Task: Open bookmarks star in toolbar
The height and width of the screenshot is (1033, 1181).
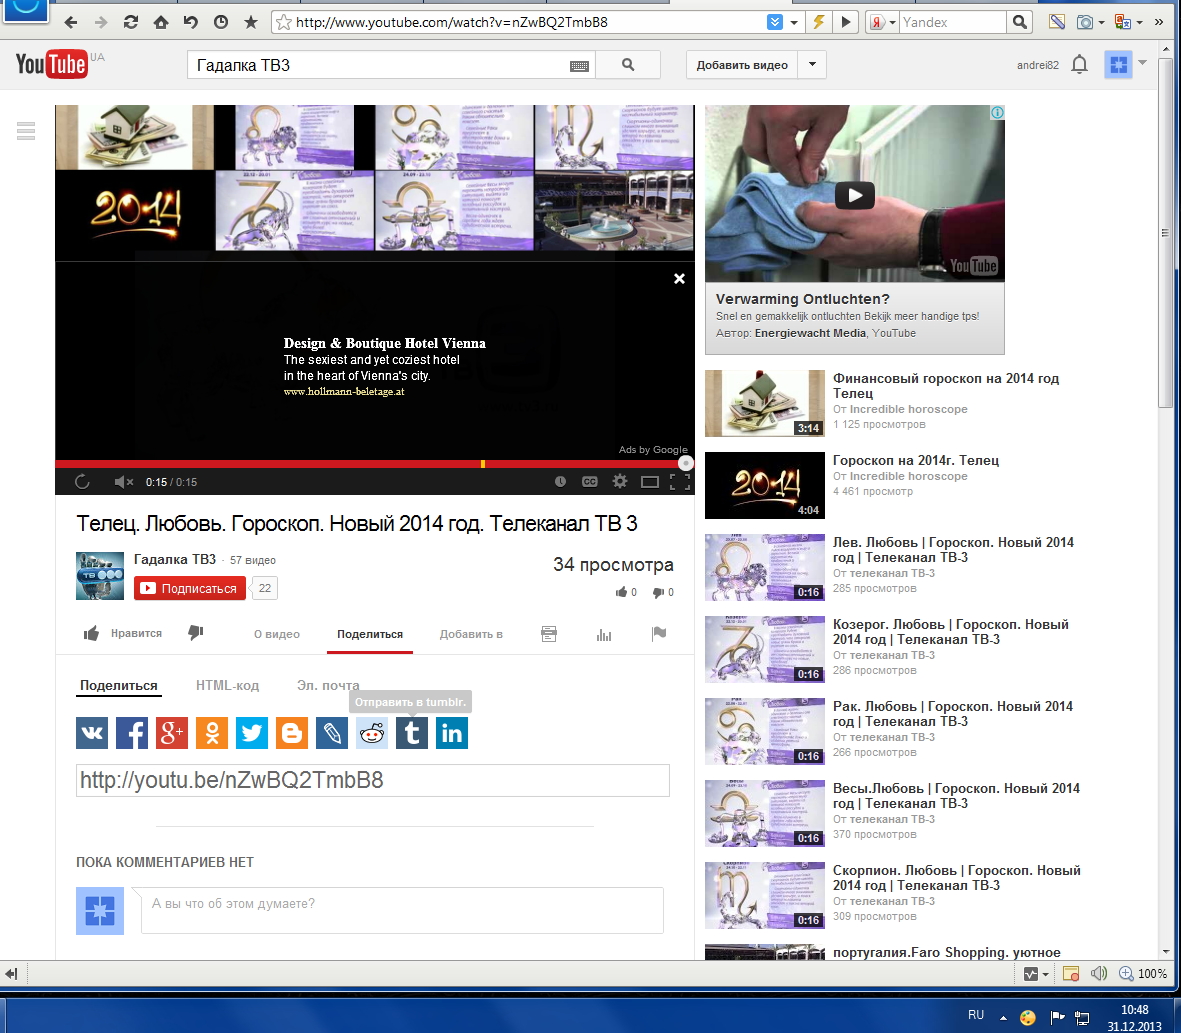Action: (251, 23)
